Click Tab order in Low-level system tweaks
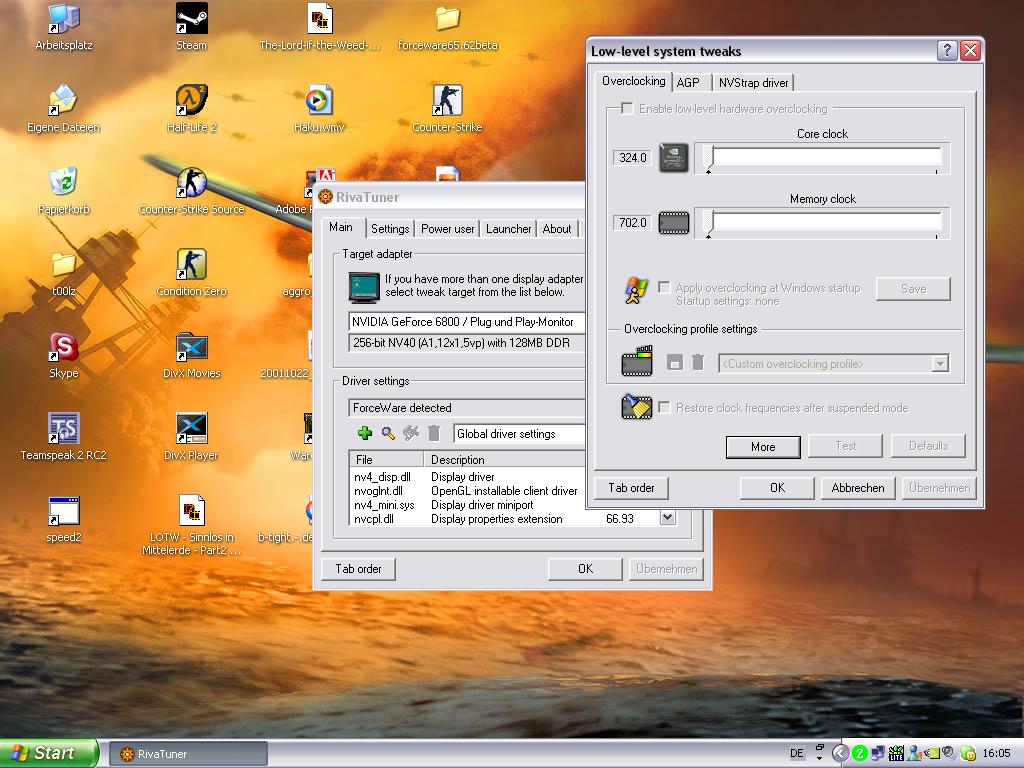This screenshot has height=768, width=1024. [631, 488]
